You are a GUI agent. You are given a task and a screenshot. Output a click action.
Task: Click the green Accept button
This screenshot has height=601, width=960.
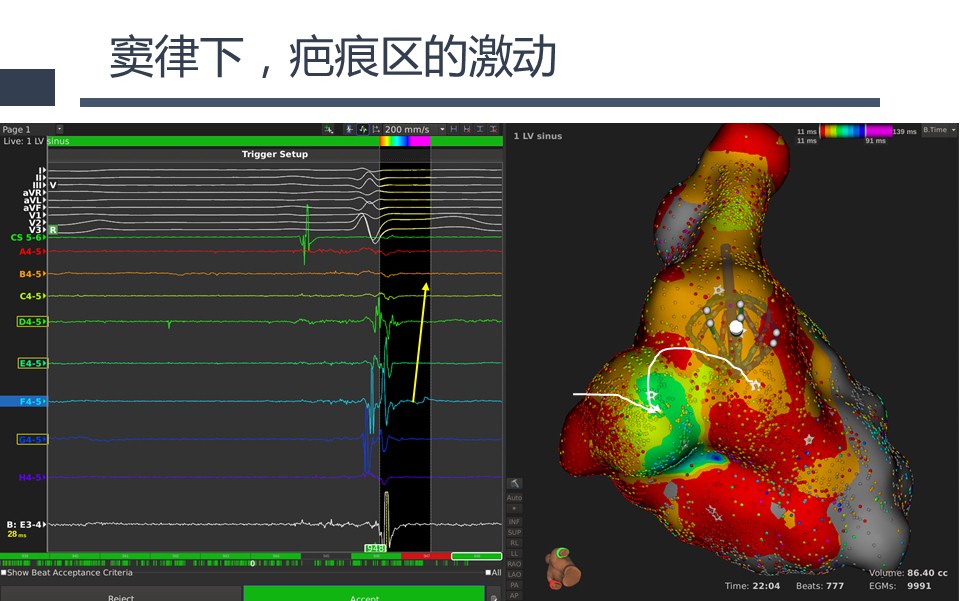coord(364,594)
